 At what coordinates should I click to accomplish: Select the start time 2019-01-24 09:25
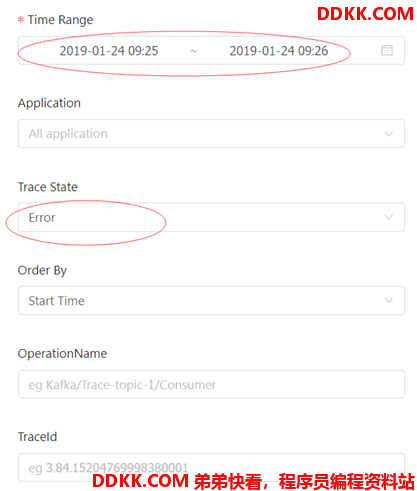coord(109,51)
